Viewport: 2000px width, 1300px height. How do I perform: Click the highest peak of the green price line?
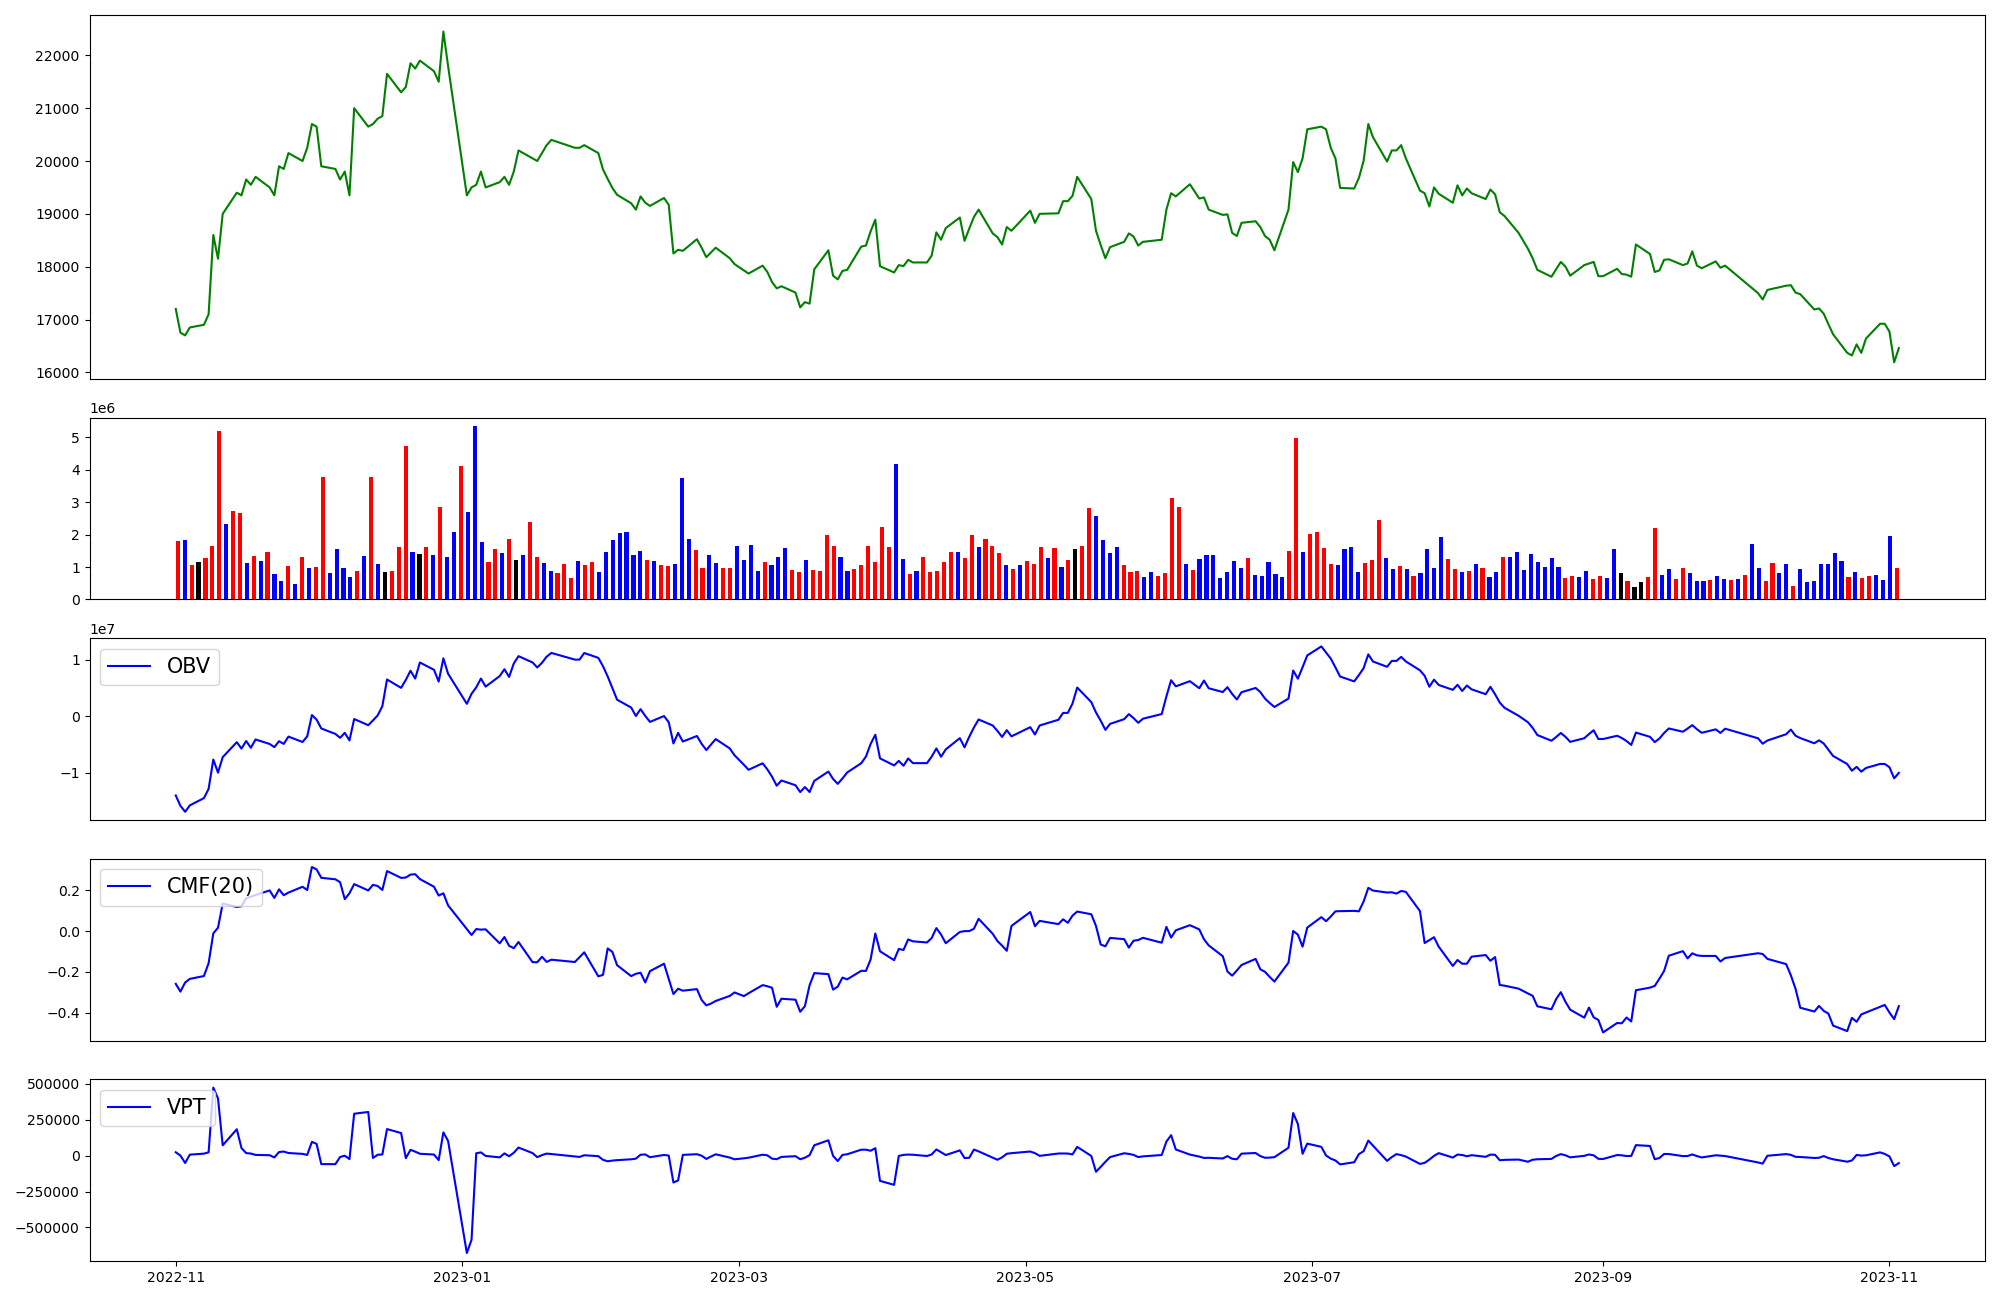click(443, 32)
